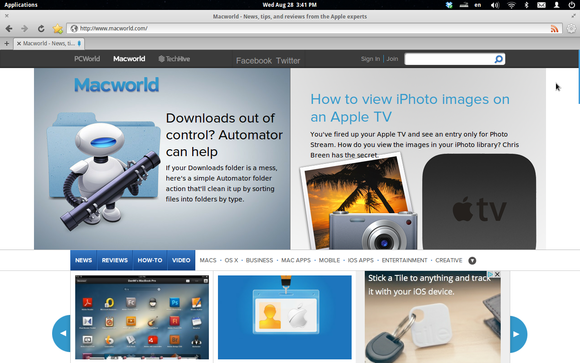
Task: Open browser settings gear menu
Action: click(x=571, y=28)
